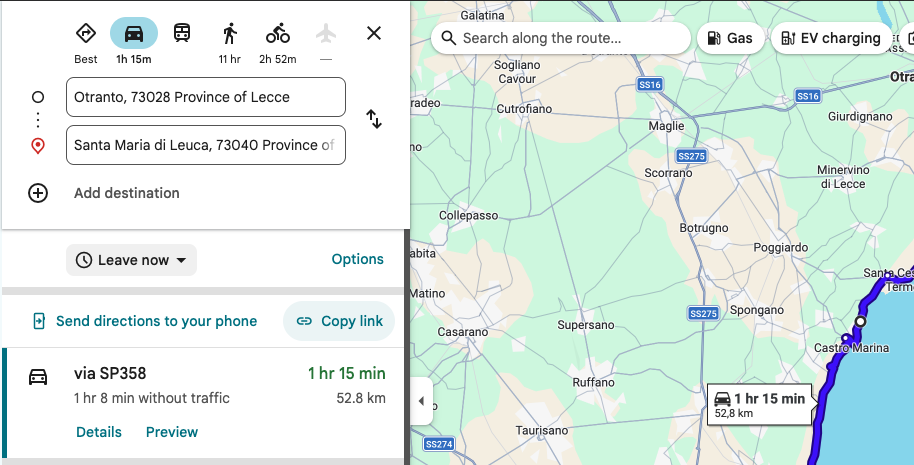Viewport: 914px width, 465px height.
Task: Click the Supersano town label
Action: 586,325
